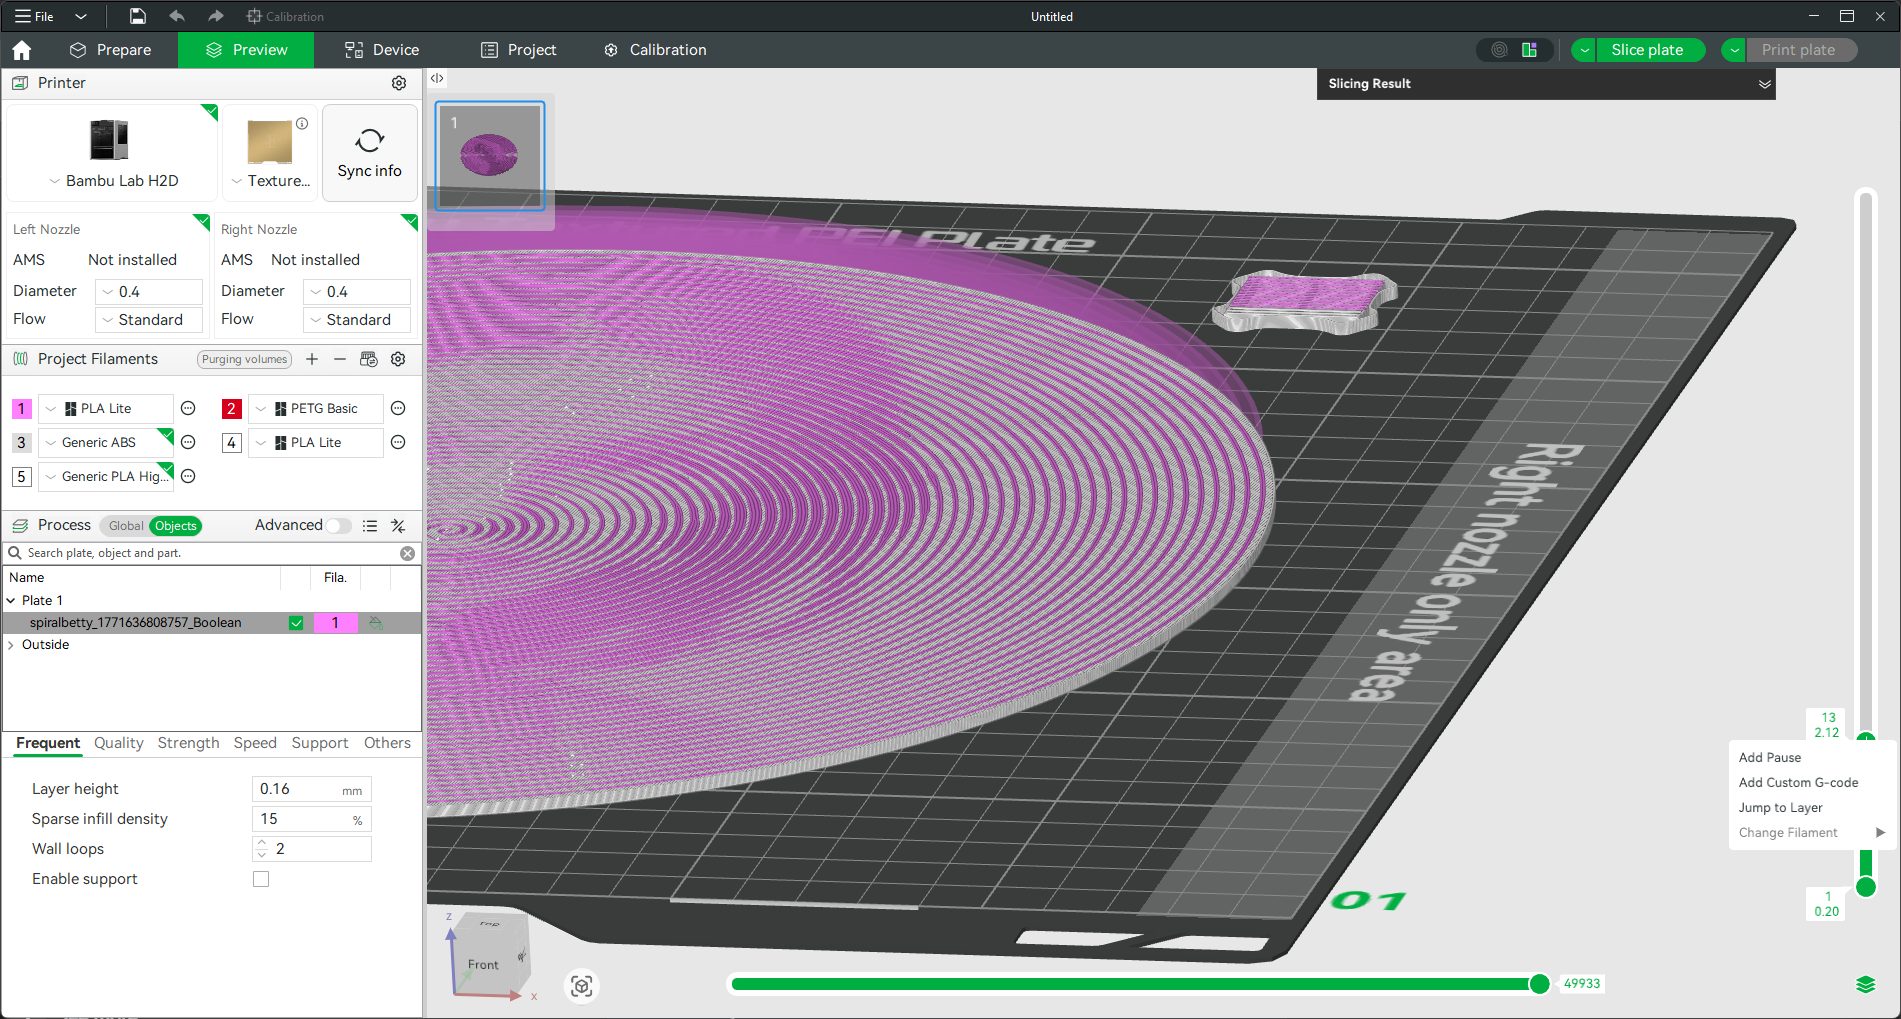Enable support checkbox

tap(261, 879)
